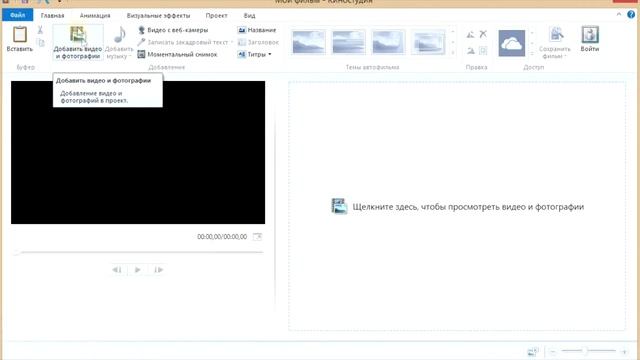Click the Титры credits button
This screenshot has height=360, width=640.
pos(252,54)
